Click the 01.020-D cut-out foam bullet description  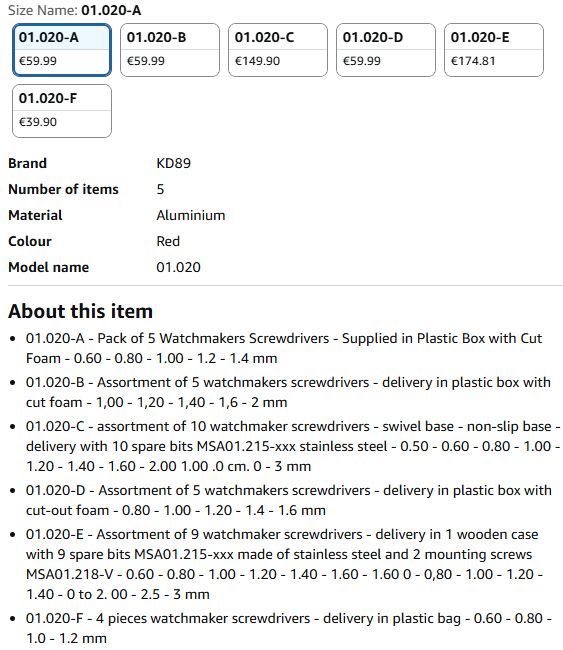(289, 500)
